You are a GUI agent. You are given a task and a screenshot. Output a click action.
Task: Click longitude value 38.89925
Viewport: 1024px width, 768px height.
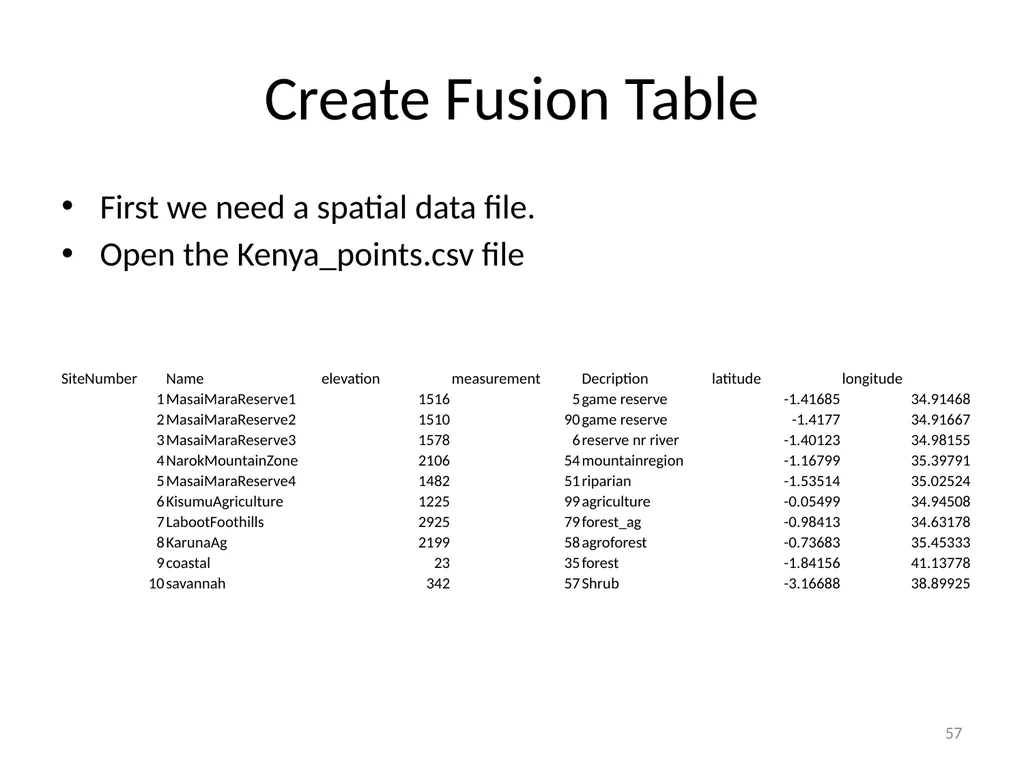(940, 583)
